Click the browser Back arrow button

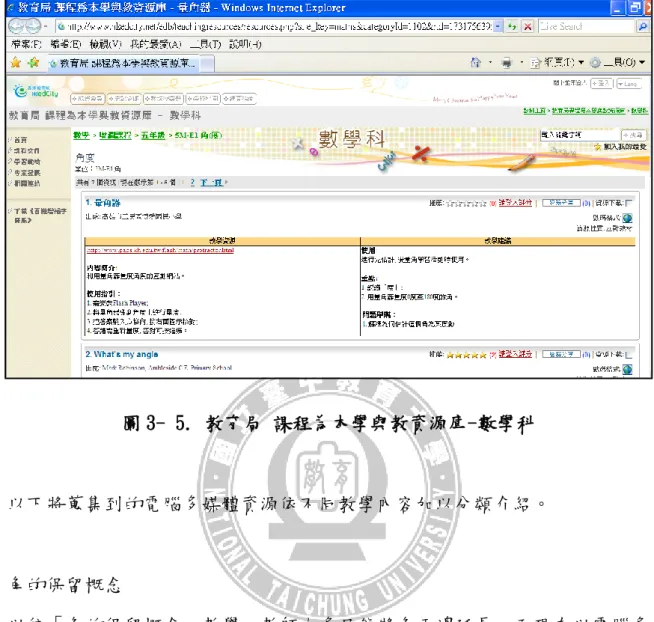[17, 26]
